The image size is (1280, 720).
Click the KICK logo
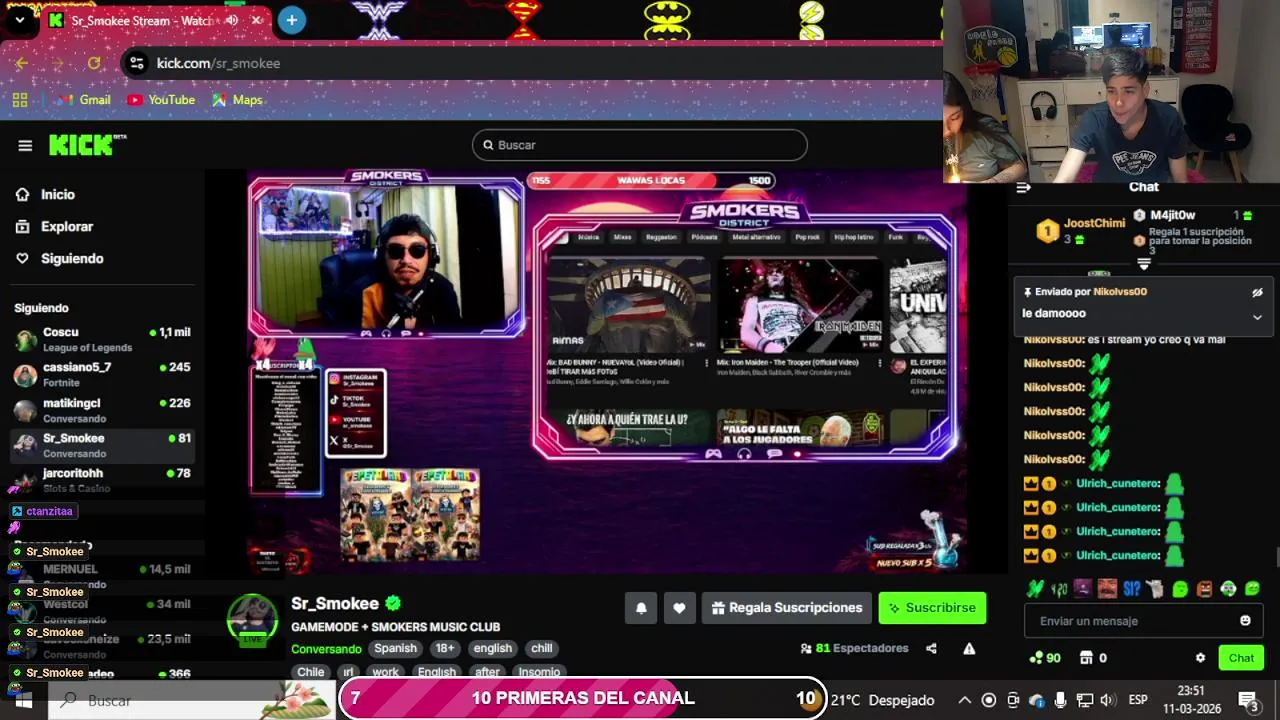point(87,145)
